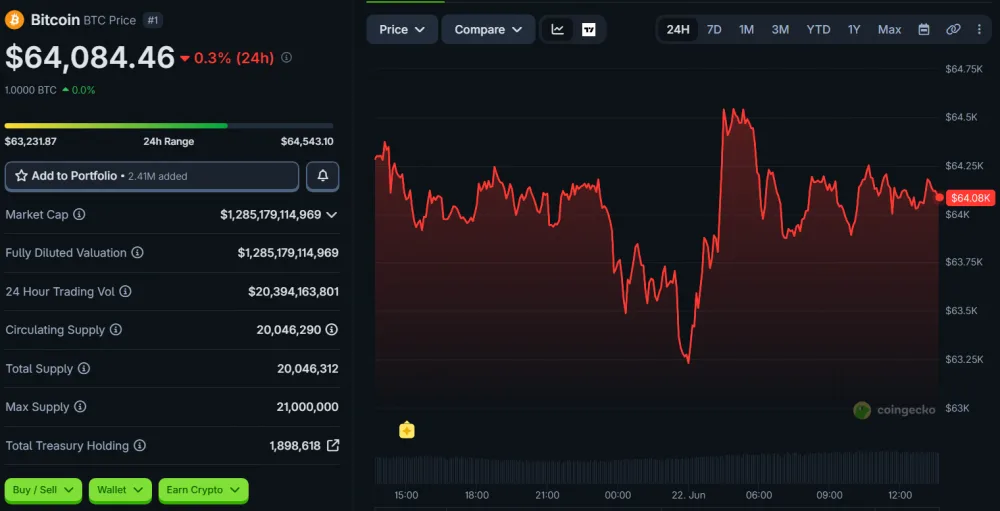Click the volume bar strip below chart

point(657,469)
